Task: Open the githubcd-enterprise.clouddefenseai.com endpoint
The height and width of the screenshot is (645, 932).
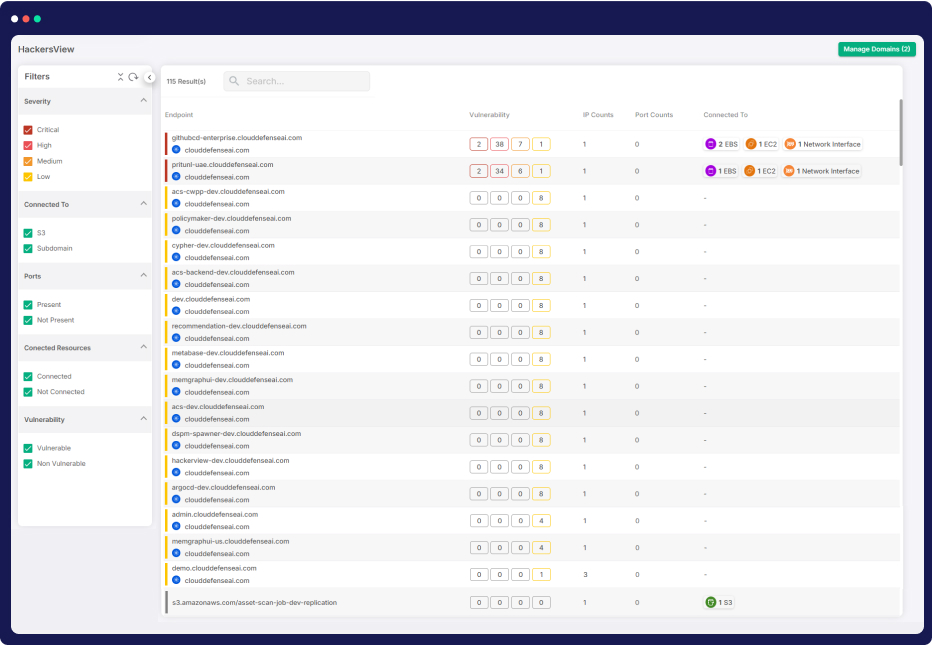Action: click(x=237, y=138)
